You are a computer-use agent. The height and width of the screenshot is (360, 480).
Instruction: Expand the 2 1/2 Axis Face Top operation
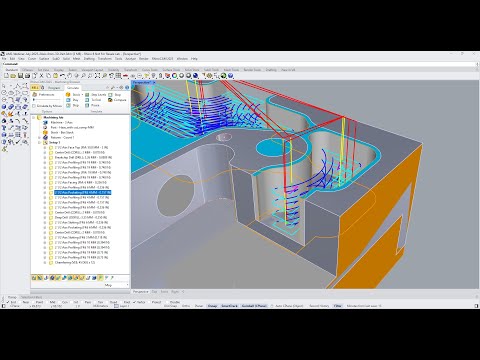tap(45, 147)
